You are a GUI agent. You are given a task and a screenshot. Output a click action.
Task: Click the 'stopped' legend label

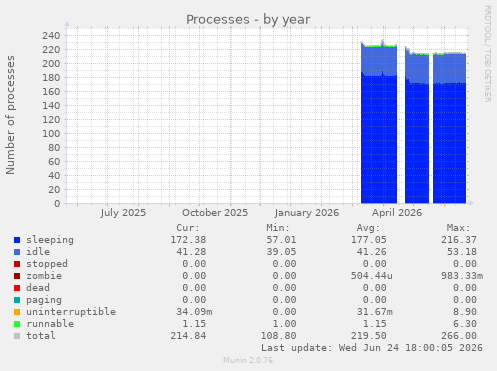pyautogui.click(x=47, y=264)
